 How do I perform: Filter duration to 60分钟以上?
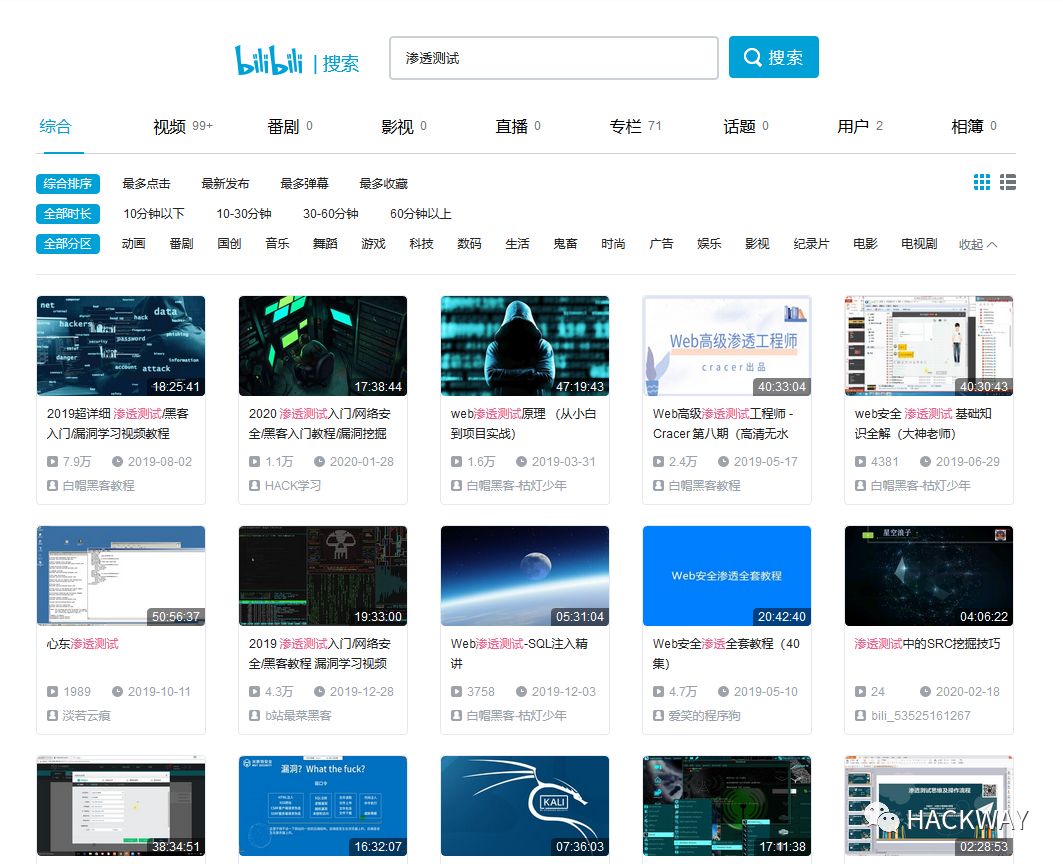coord(420,214)
